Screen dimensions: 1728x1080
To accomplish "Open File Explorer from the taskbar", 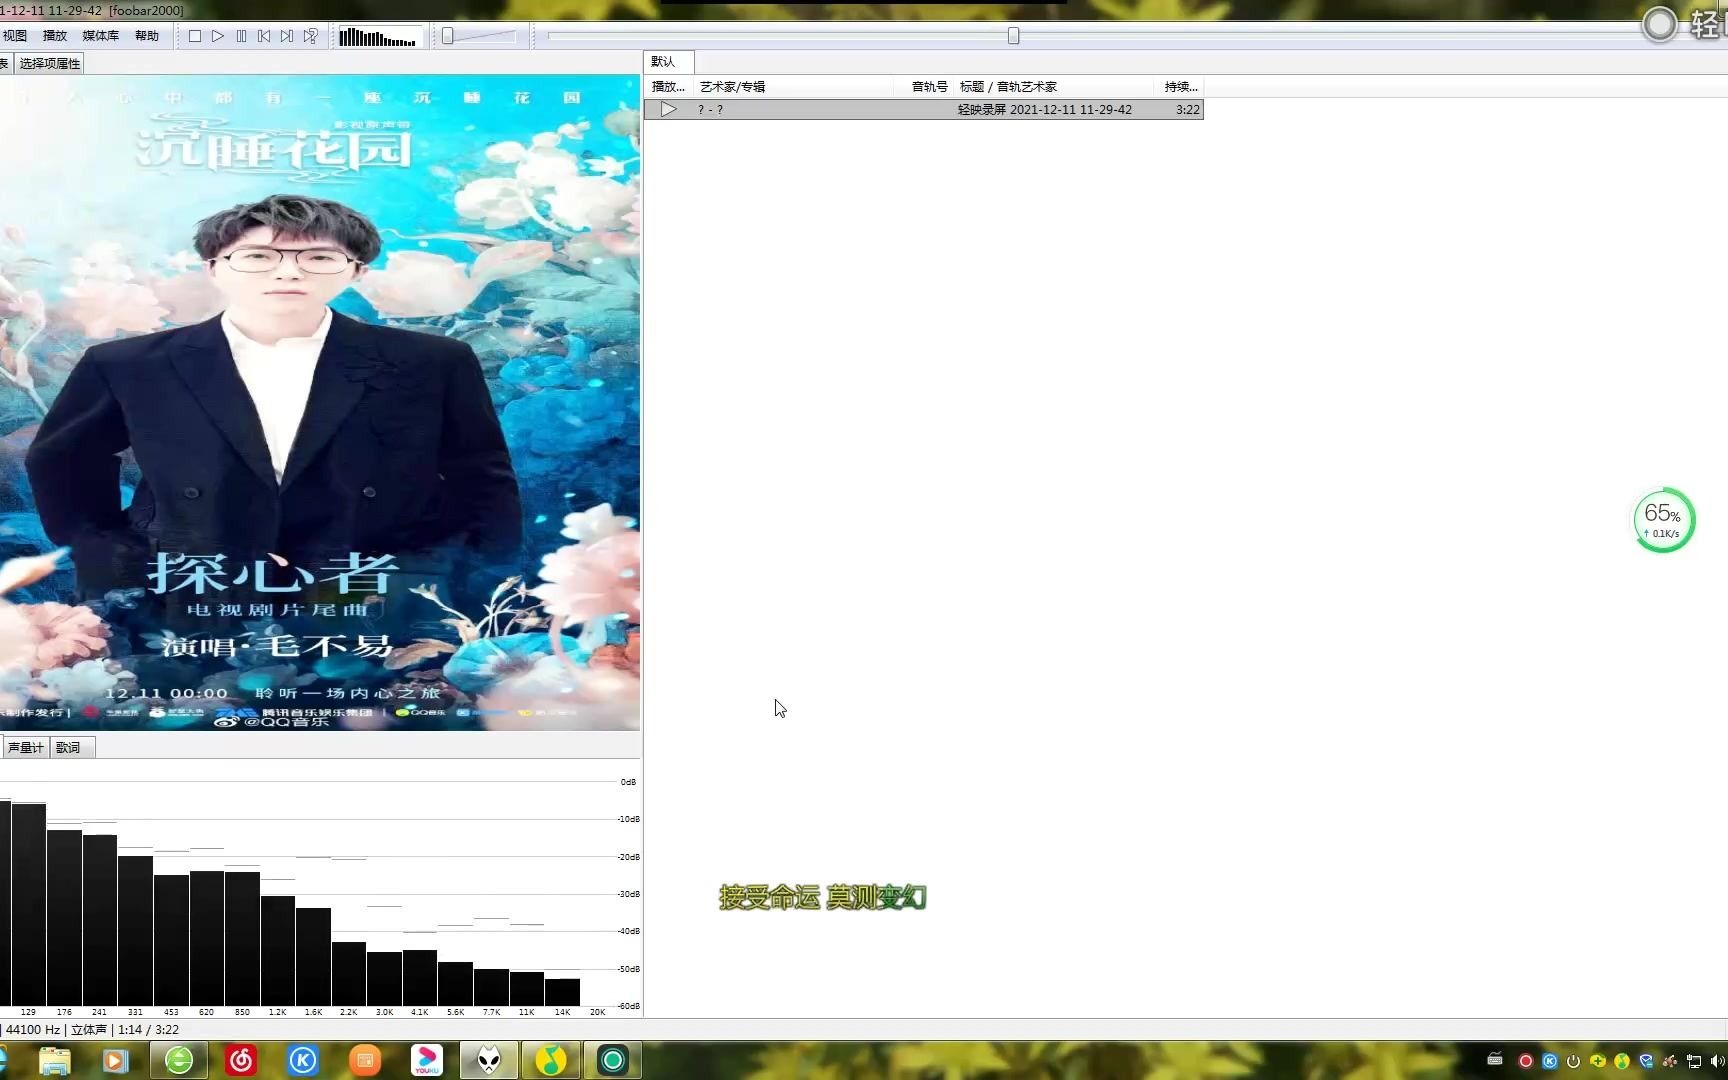I will tap(54, 1060).
